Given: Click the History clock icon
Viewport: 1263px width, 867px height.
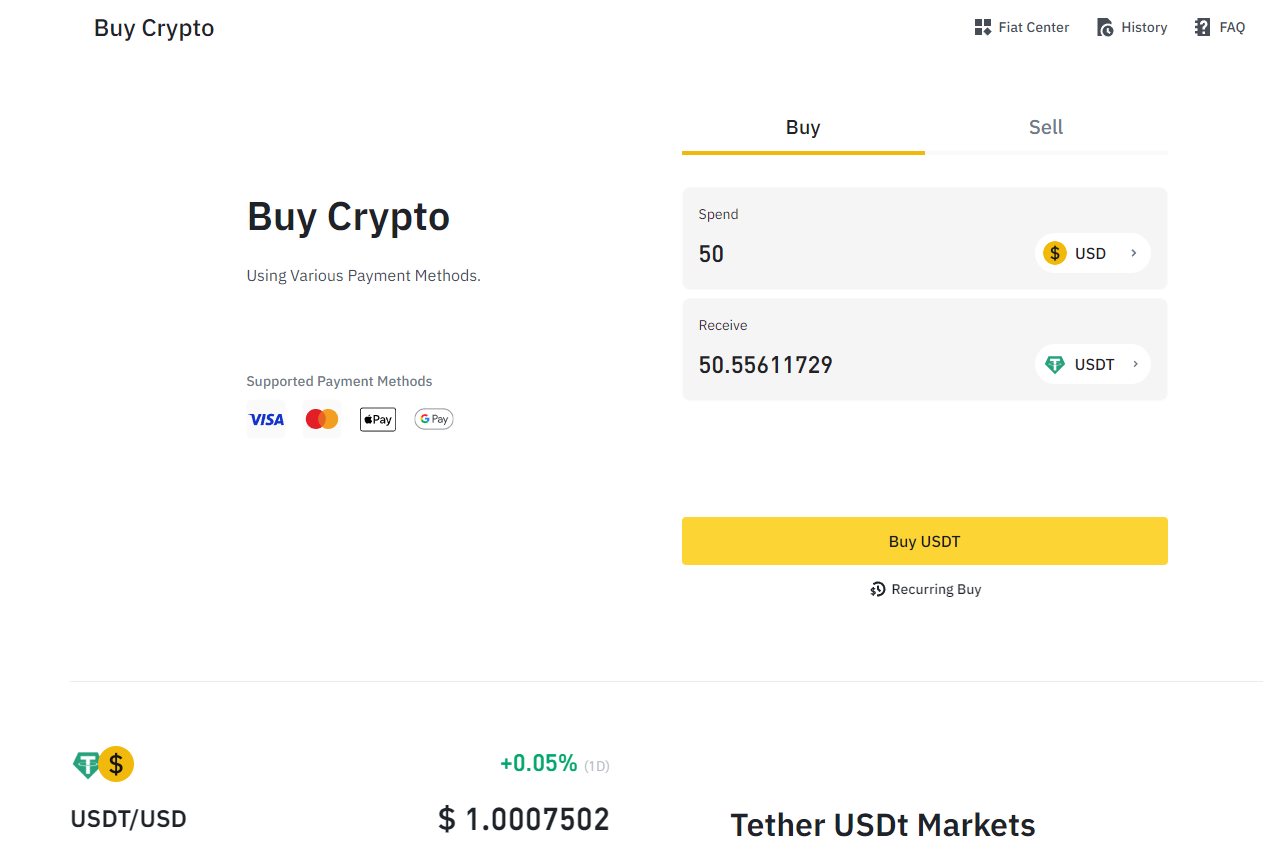Looking at the screenshot, I should click(1105, 28).
